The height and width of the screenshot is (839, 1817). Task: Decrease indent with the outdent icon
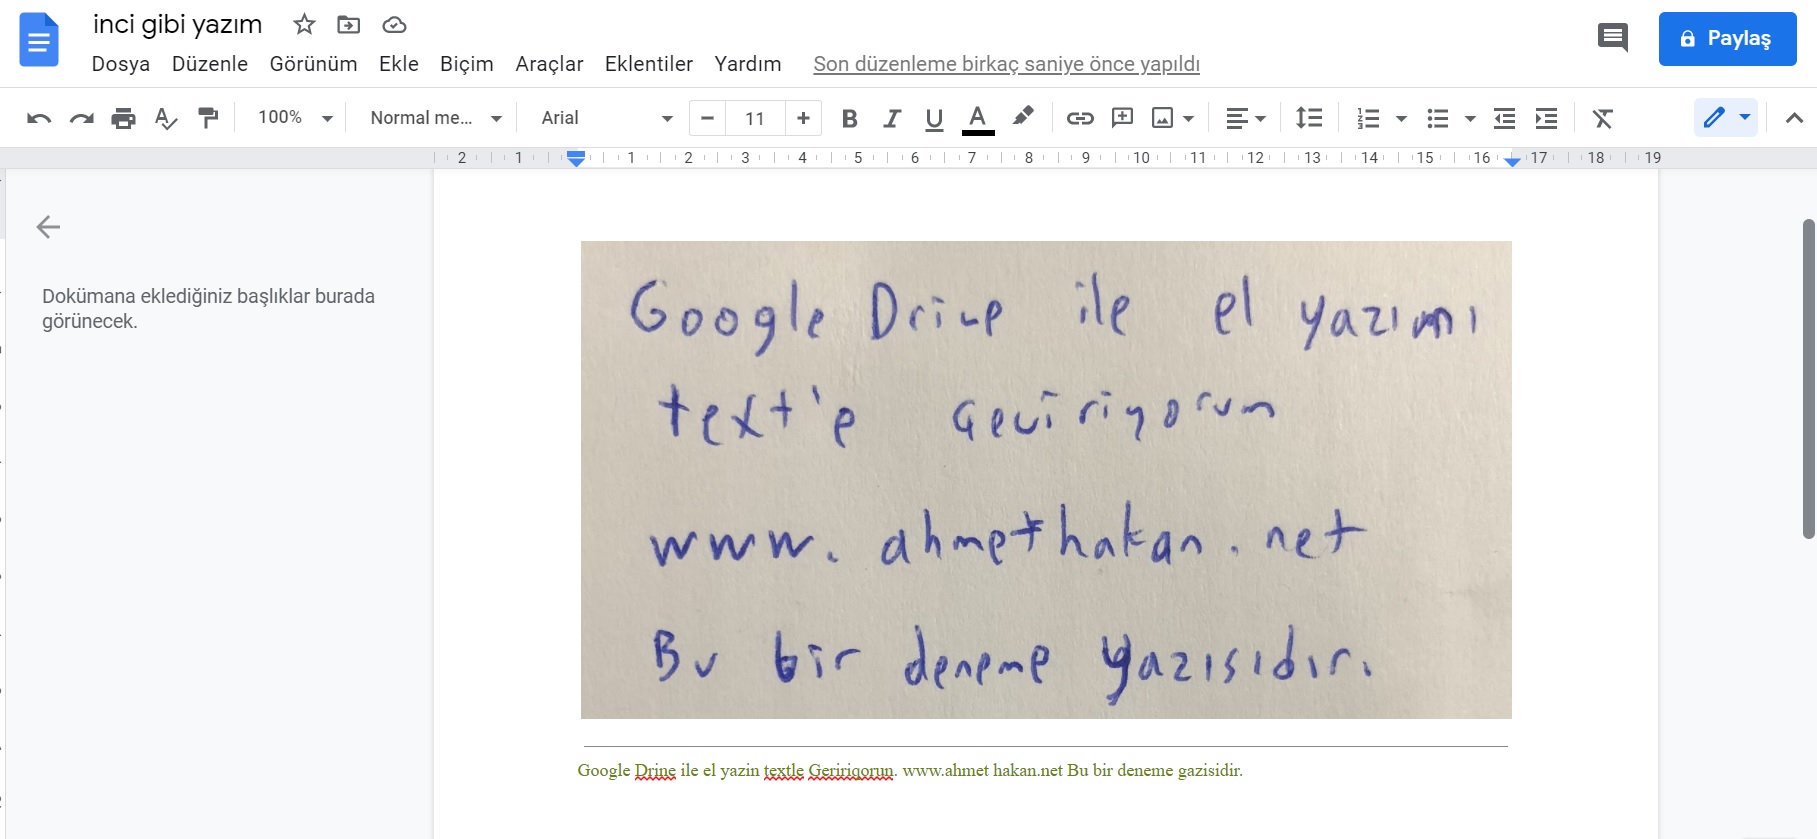pos(1504,118)
